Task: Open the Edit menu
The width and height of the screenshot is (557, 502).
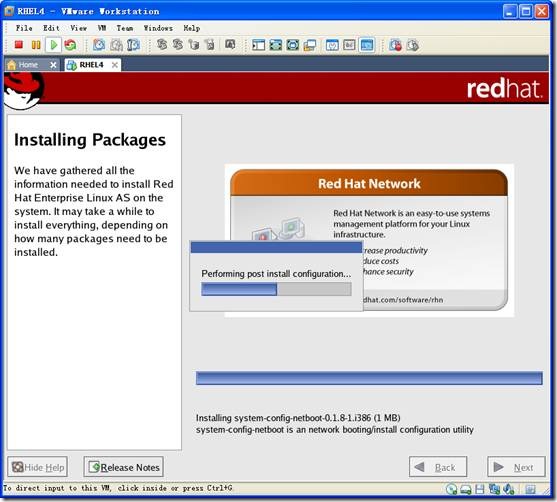Action: (x=51, y=28)
